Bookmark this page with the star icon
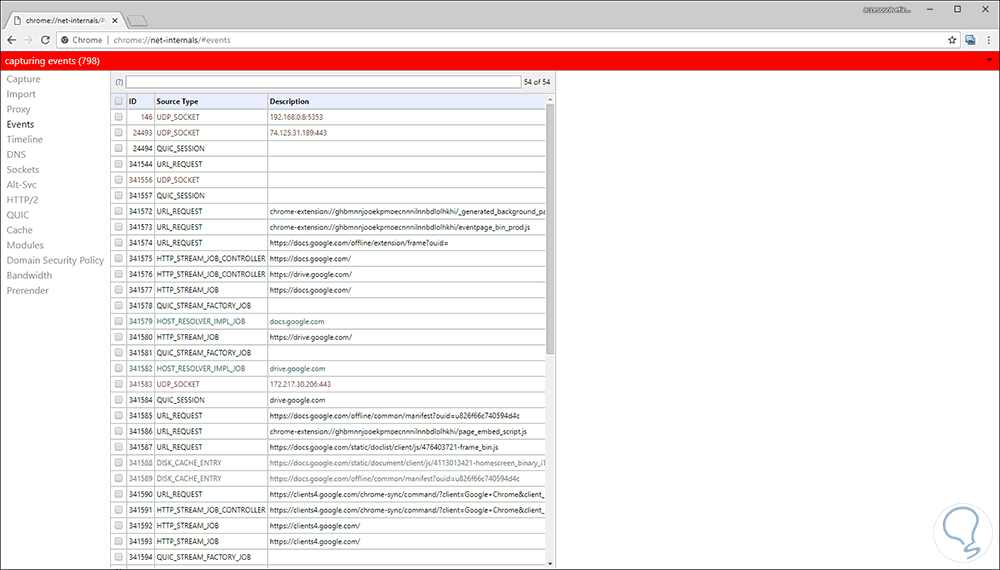This screenshot has width=1000, height=570. click(x=952, y=40)
